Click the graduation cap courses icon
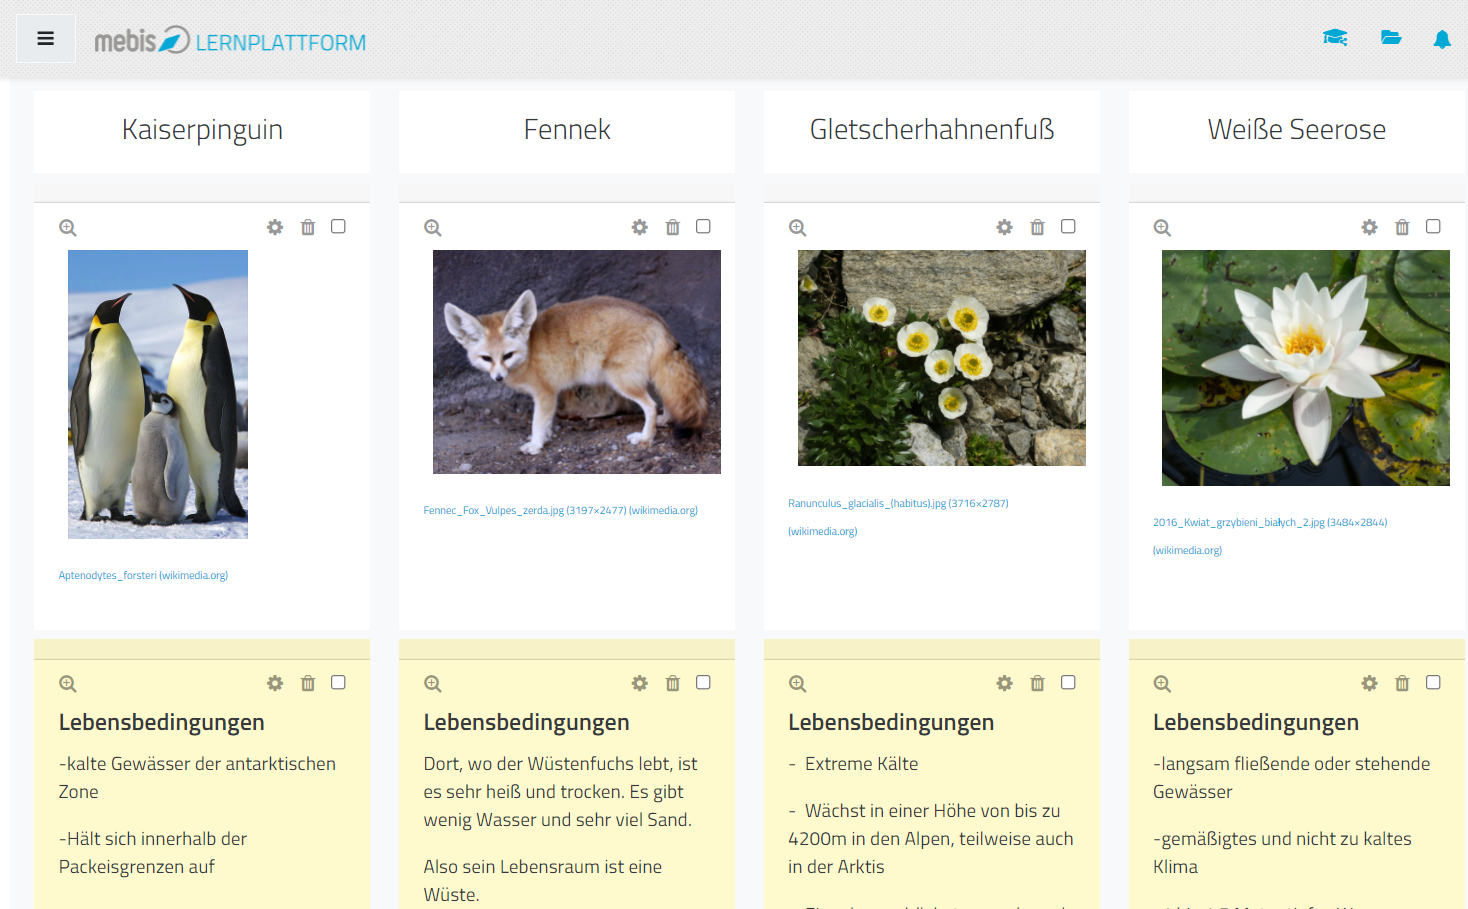Image resolution: width=1468 pixels, height=909 pixels. [x=1335, y=38]
